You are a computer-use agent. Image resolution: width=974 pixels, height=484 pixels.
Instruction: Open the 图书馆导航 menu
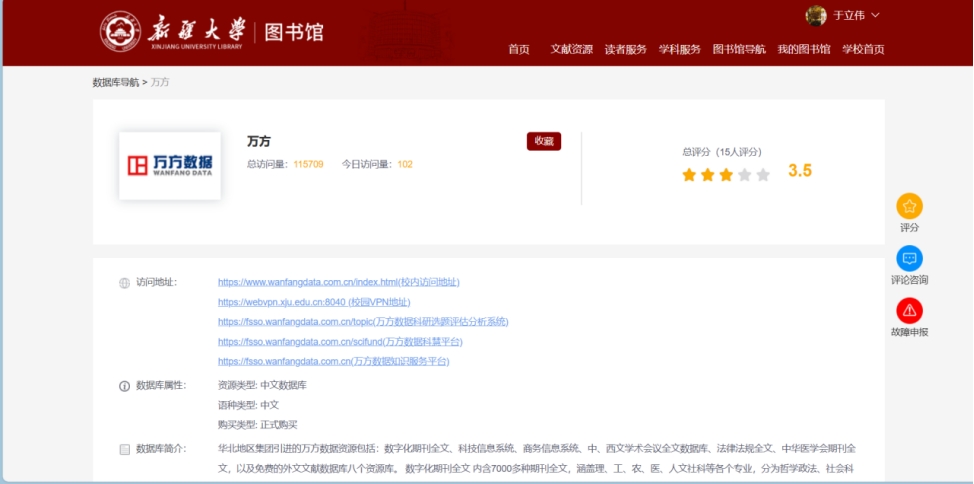click(739, 50)
